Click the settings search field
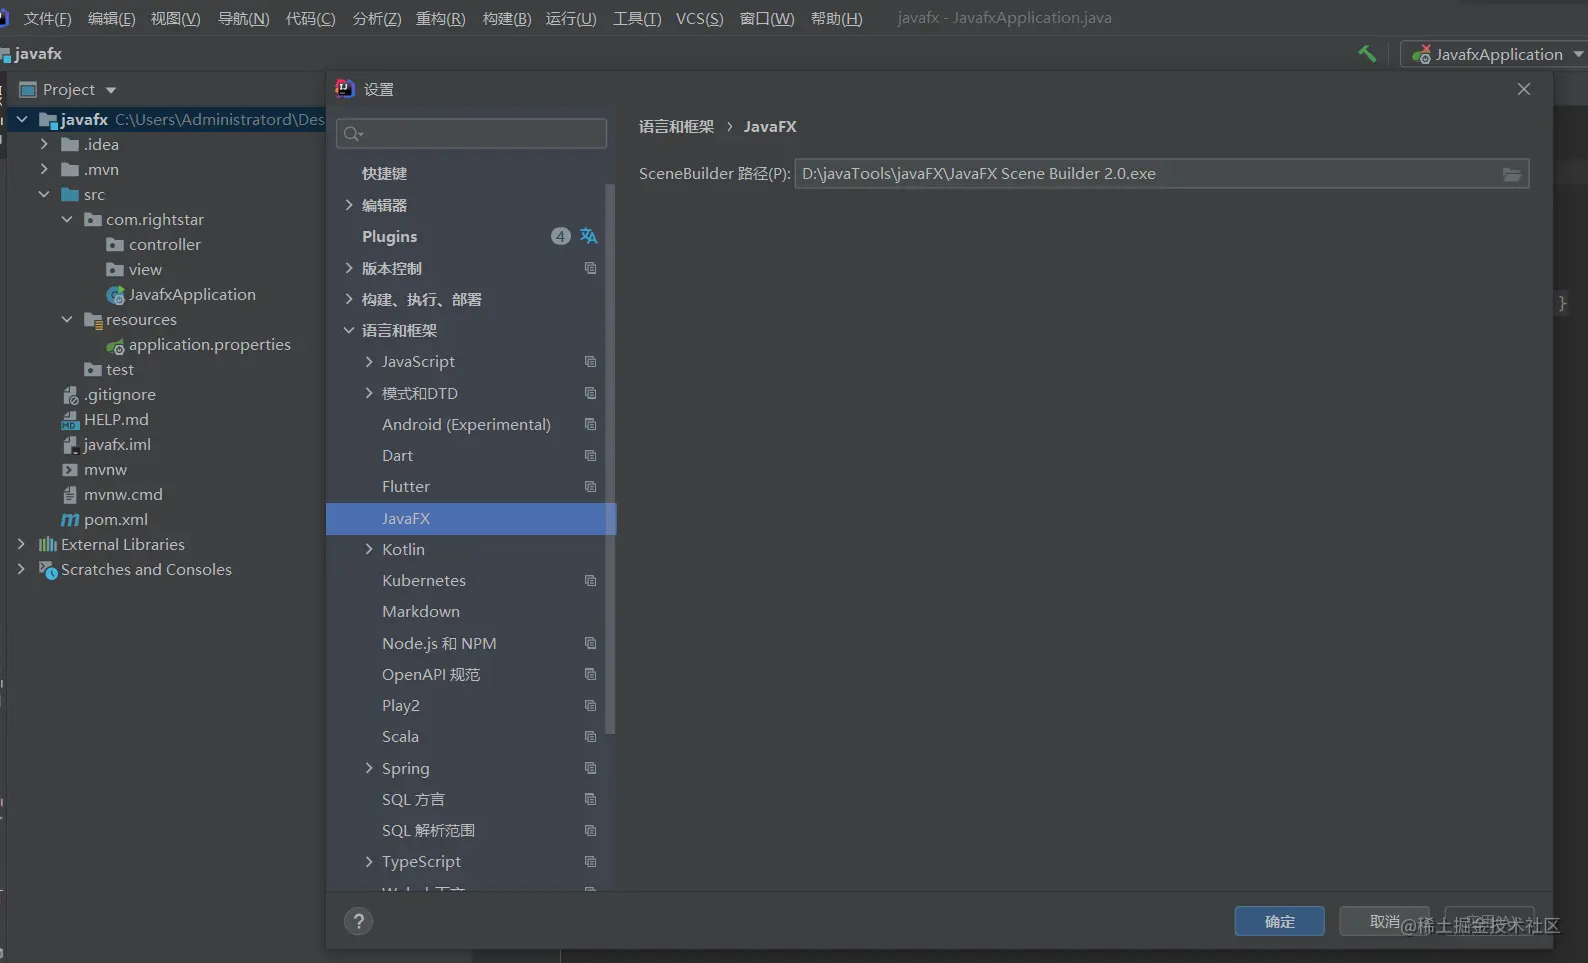Viewport: 1588px width, 963px height. coord(471,134)
